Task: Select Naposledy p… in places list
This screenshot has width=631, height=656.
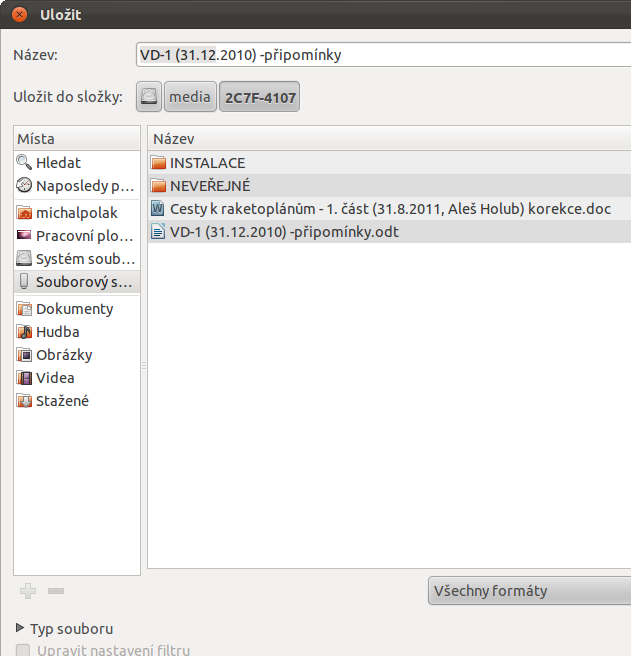Action: coord(77,185)
